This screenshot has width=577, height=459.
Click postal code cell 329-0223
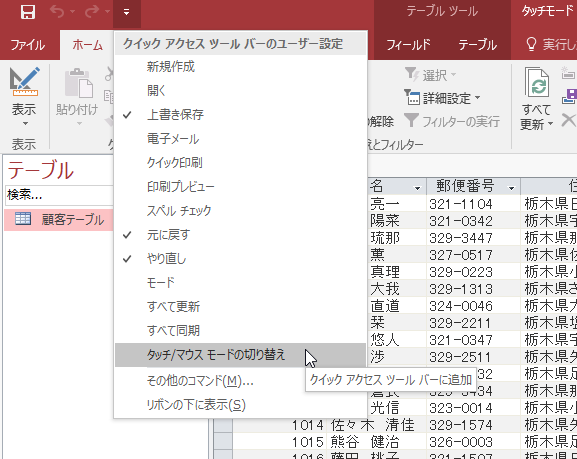[473, 272]
